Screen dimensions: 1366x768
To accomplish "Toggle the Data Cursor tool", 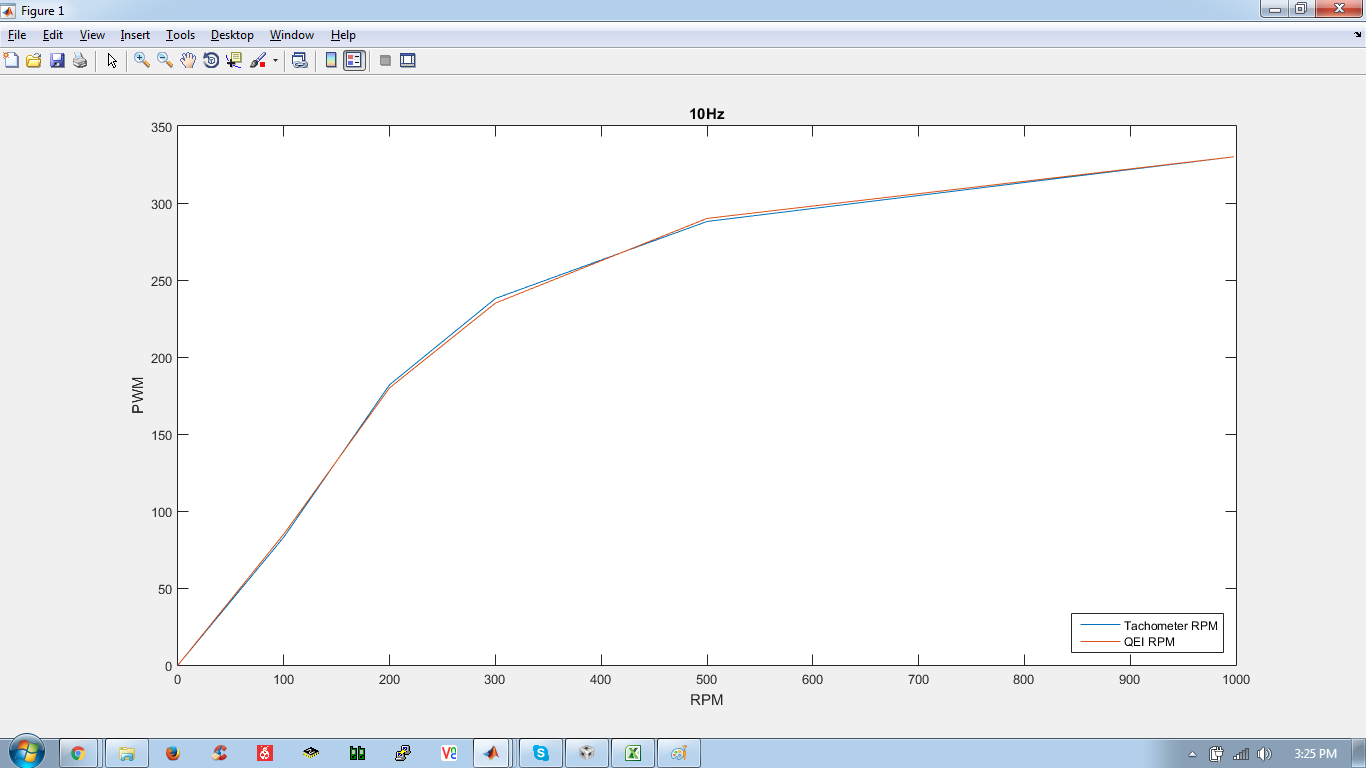I will pyautogui.click(x=234, y=60).
